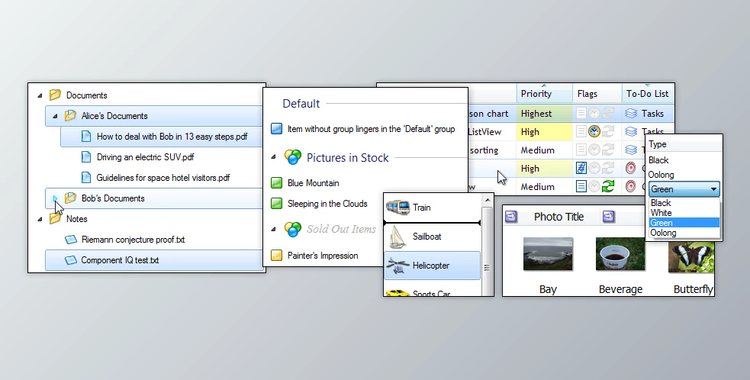The height and width of the screenshot is (380, 750).
Task: Select the Bay photo thumbnail
Action: 548,254
